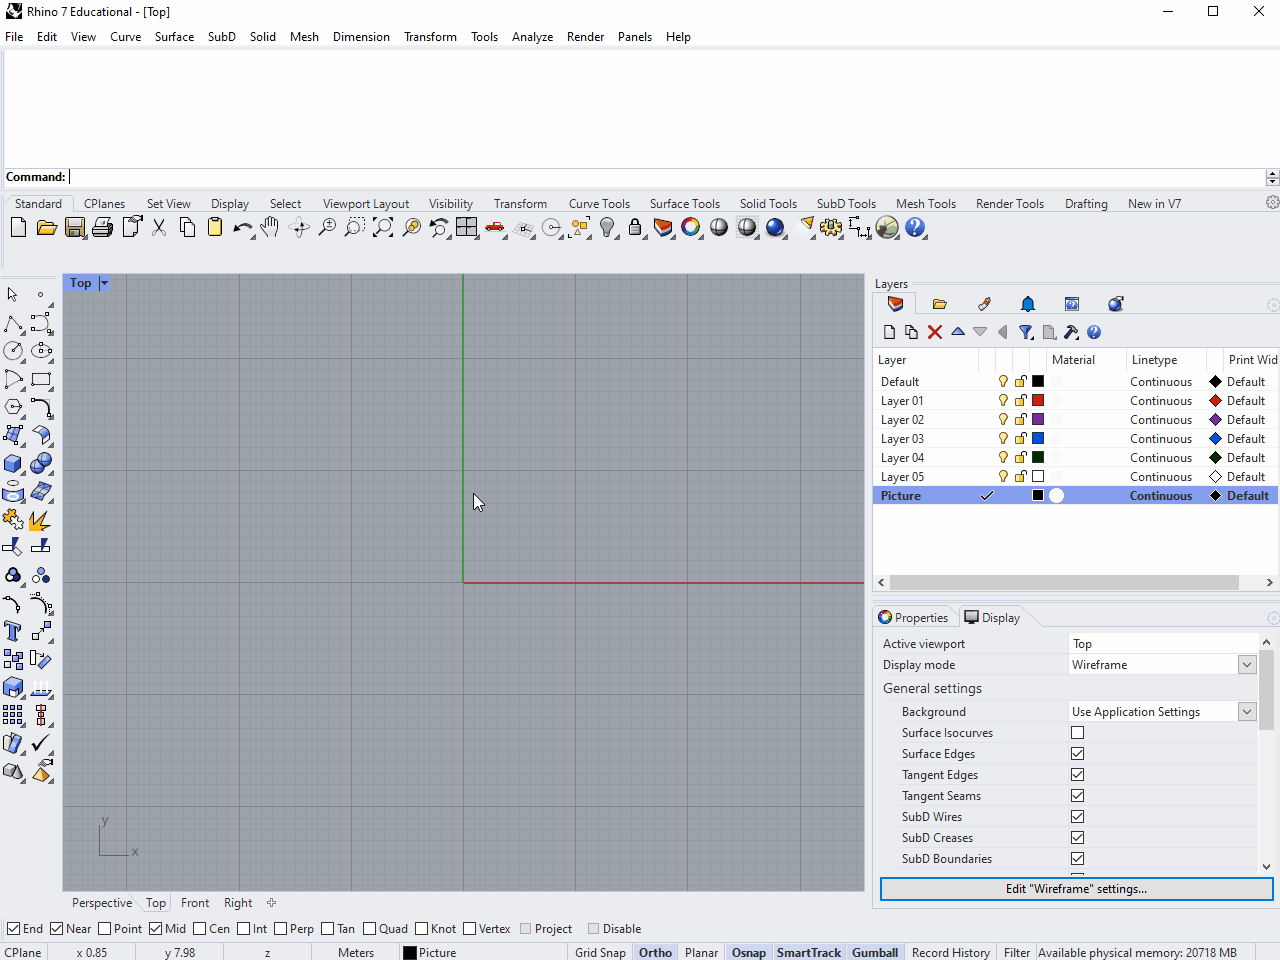This screenshot has width=1280, height=960.
Task: Toggle the Mid osnap checkbox
Action: click(156, 929)
